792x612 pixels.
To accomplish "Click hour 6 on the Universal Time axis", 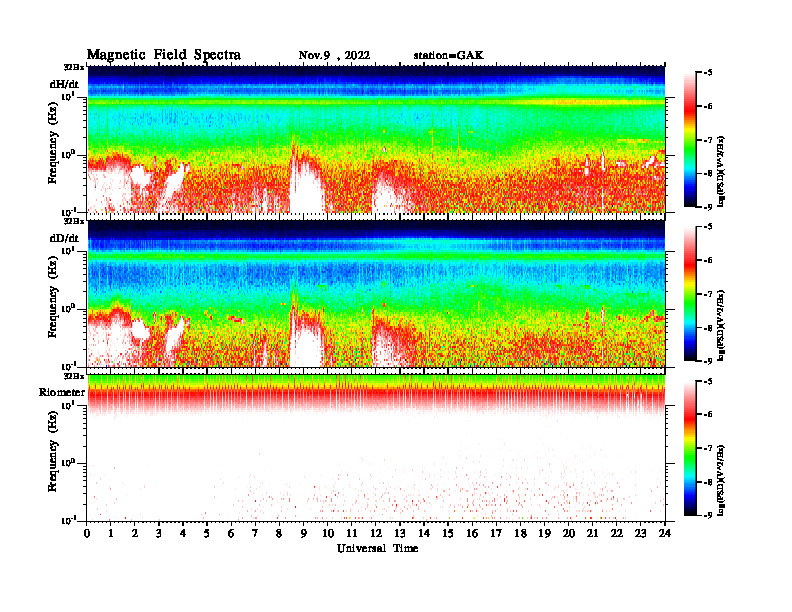I will 231,533.
